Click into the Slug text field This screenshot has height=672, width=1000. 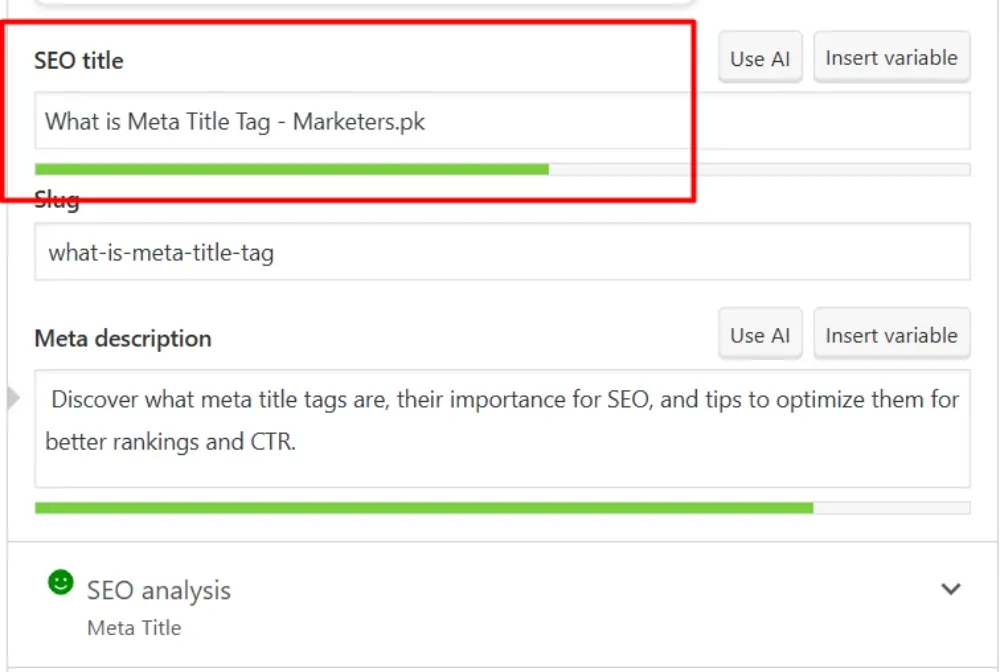(x=502, y=252)
